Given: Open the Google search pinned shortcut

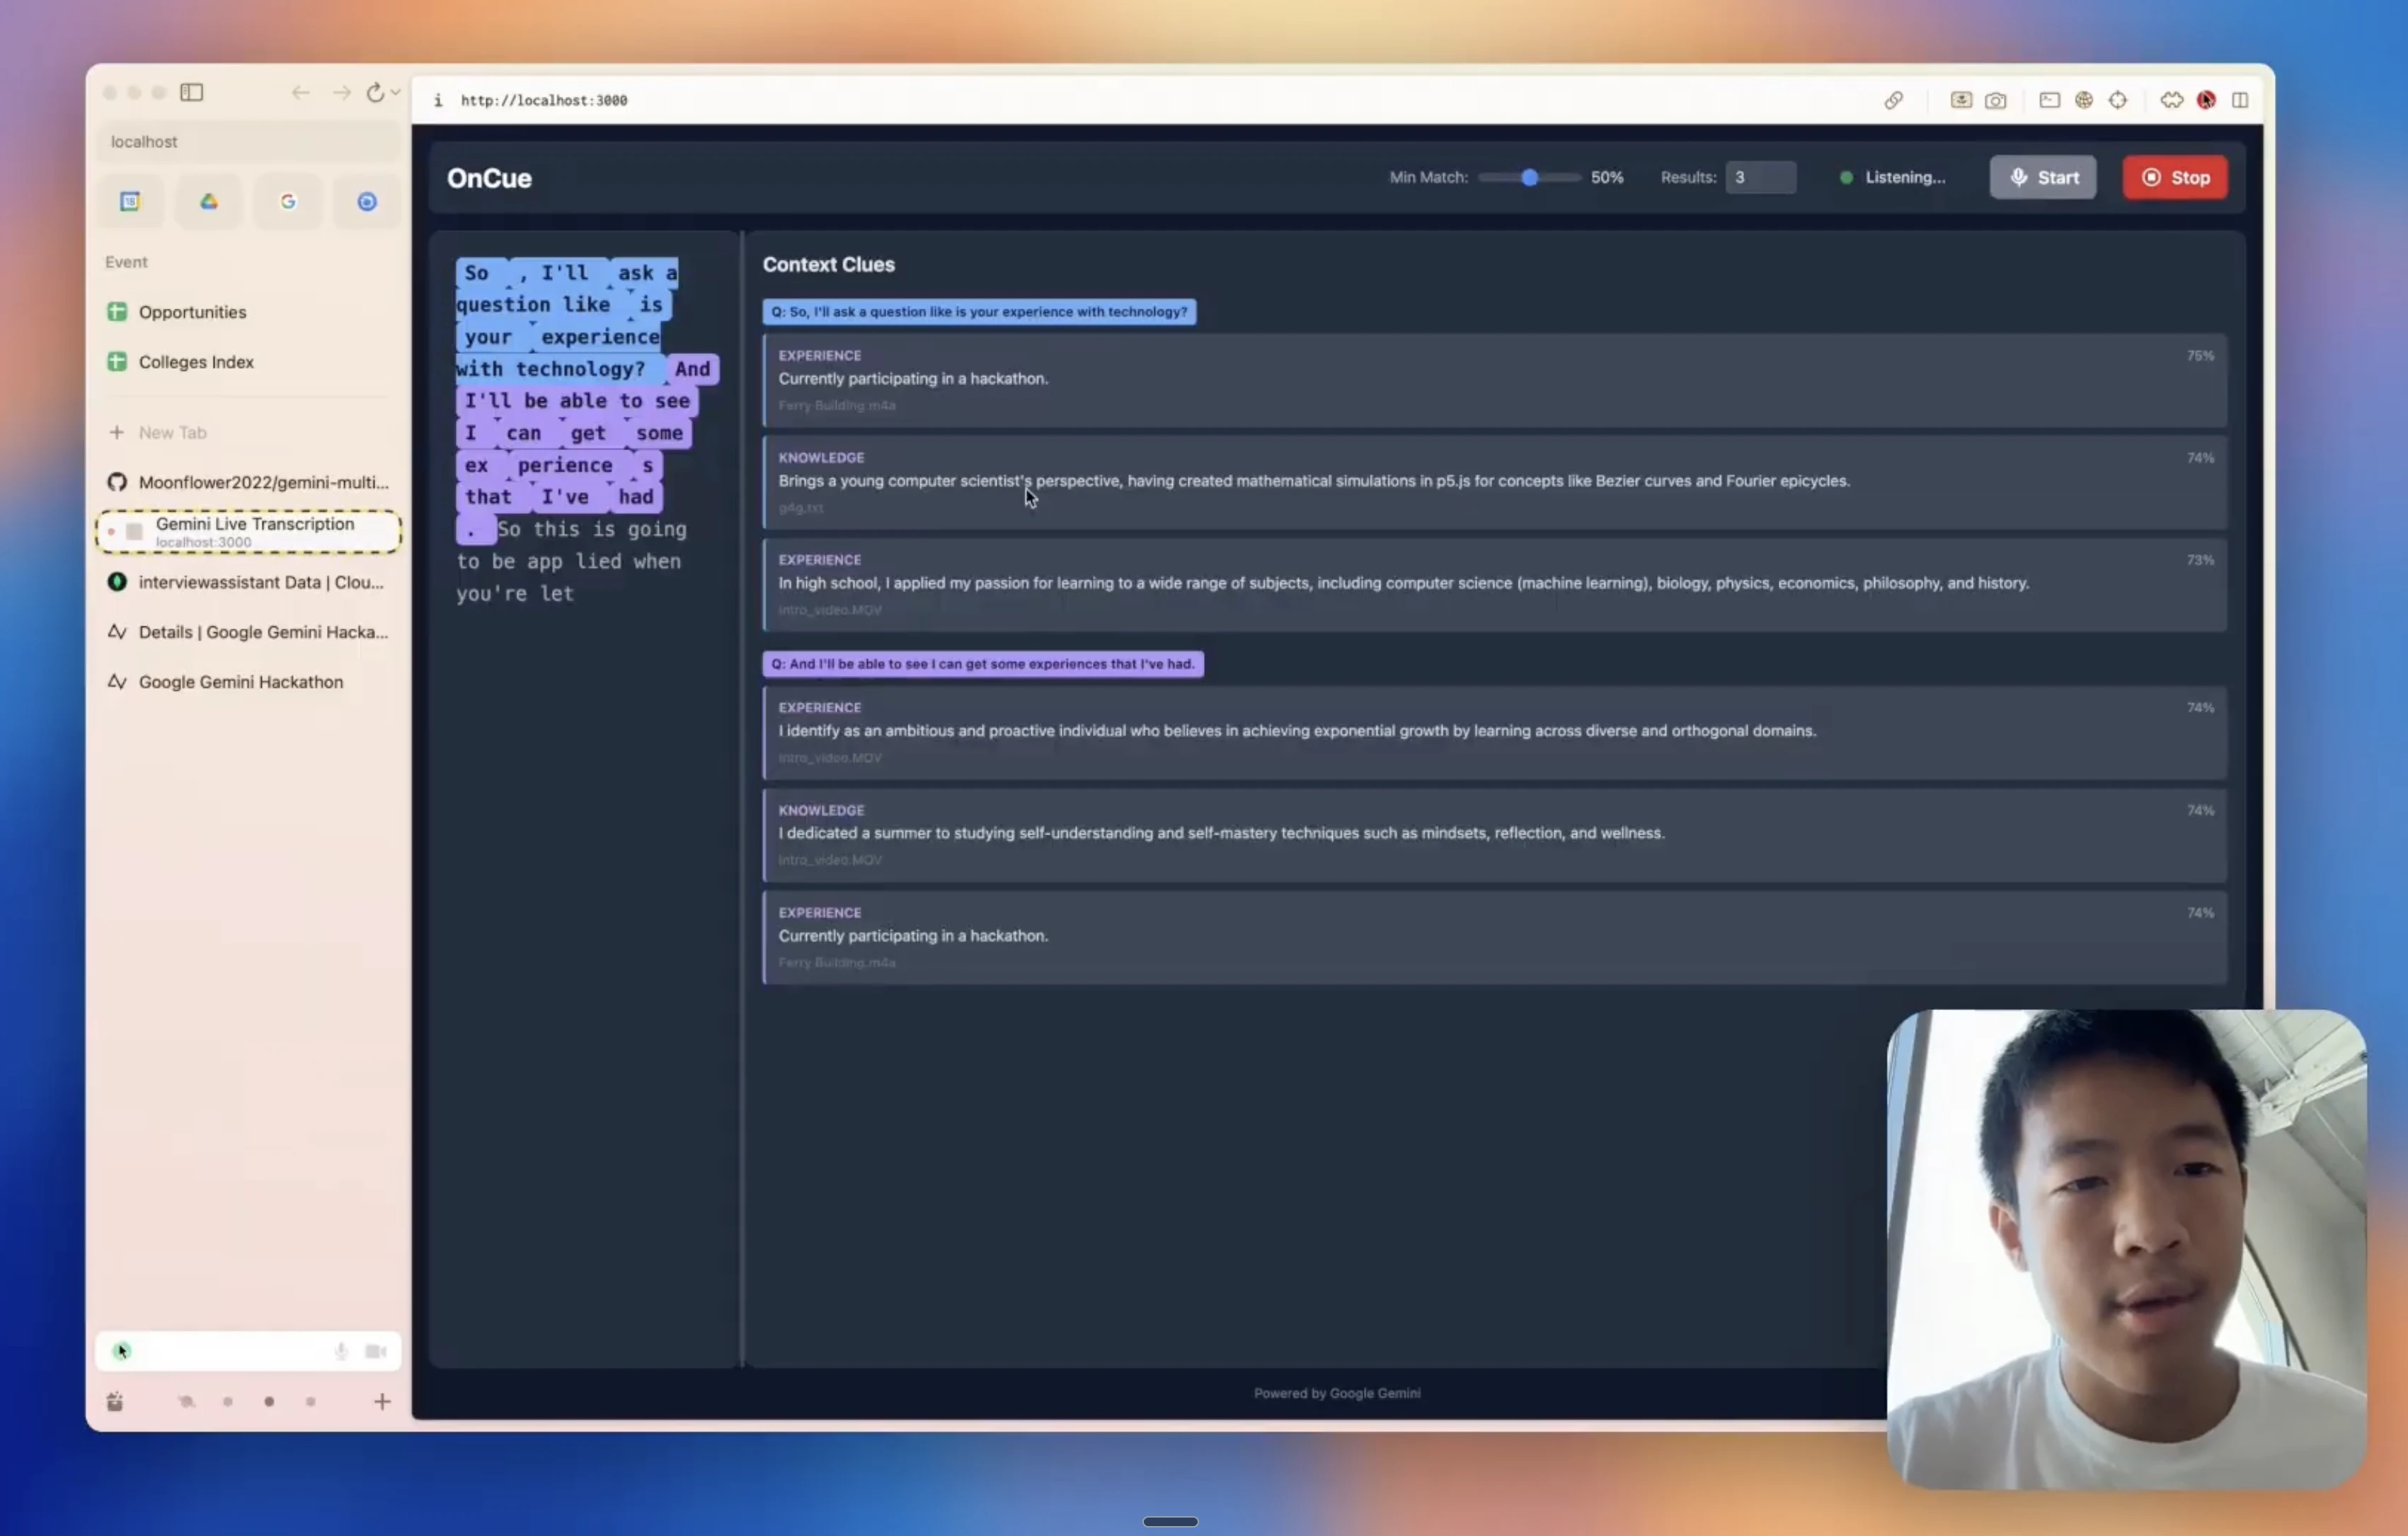Looking at the screenshot, I should pyautogui.click(x=288, y=202).
